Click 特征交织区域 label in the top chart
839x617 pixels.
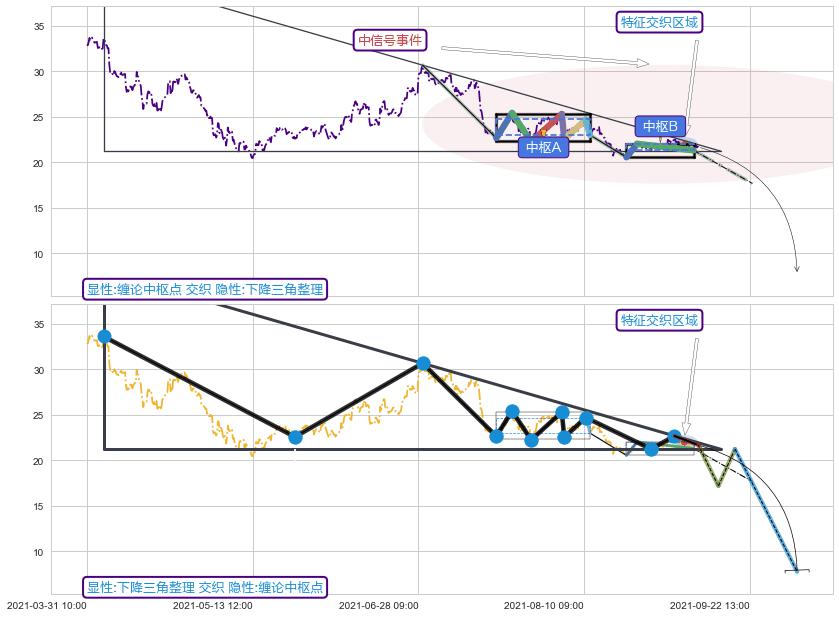click(659, 22)
